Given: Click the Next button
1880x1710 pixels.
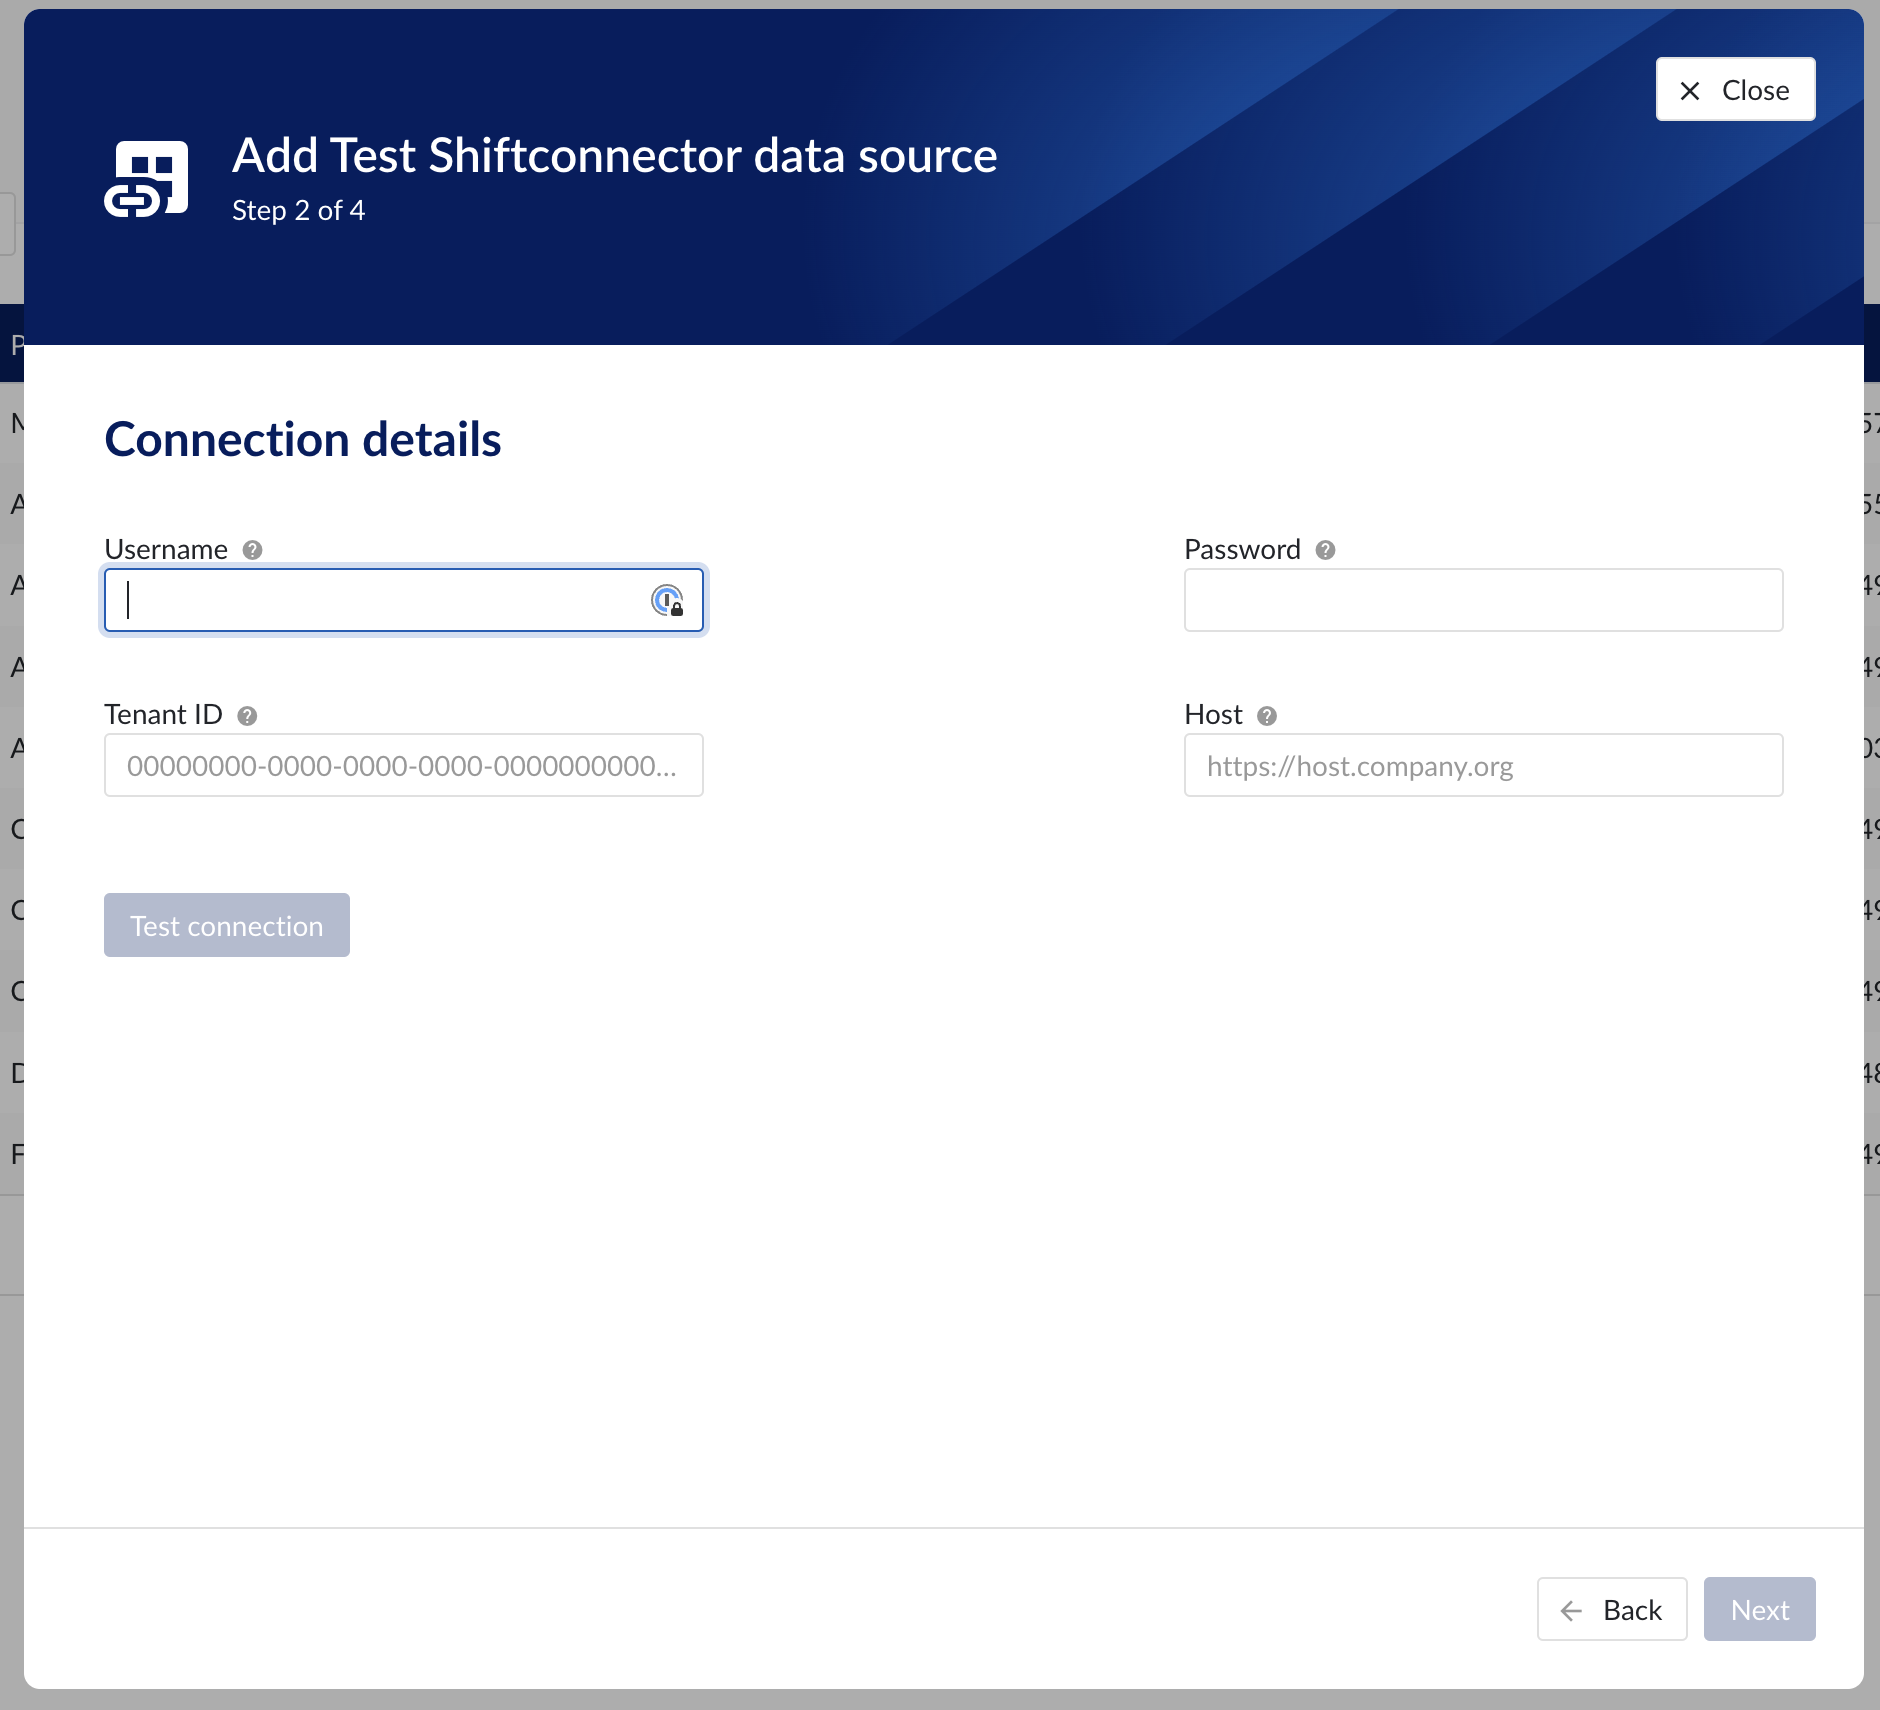Looking at the screenshot, I should [x=1759, y=1610].
